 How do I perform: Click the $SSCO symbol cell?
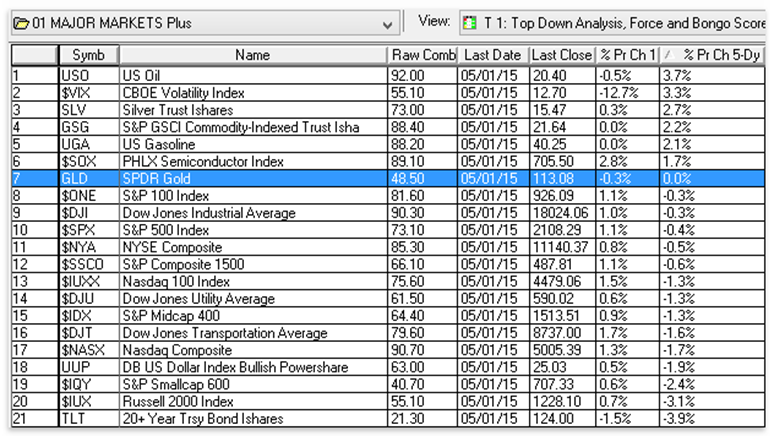click(x=89, y=264)
